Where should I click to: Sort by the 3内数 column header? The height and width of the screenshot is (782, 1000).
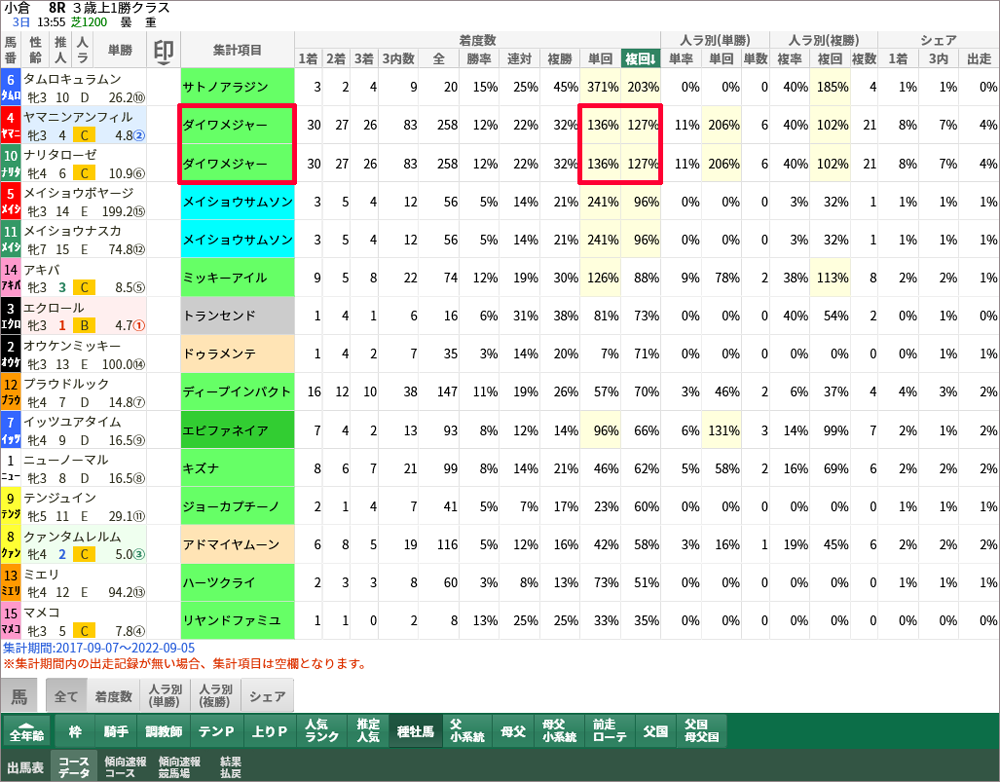pyautogui.click(x=398, y=59)
